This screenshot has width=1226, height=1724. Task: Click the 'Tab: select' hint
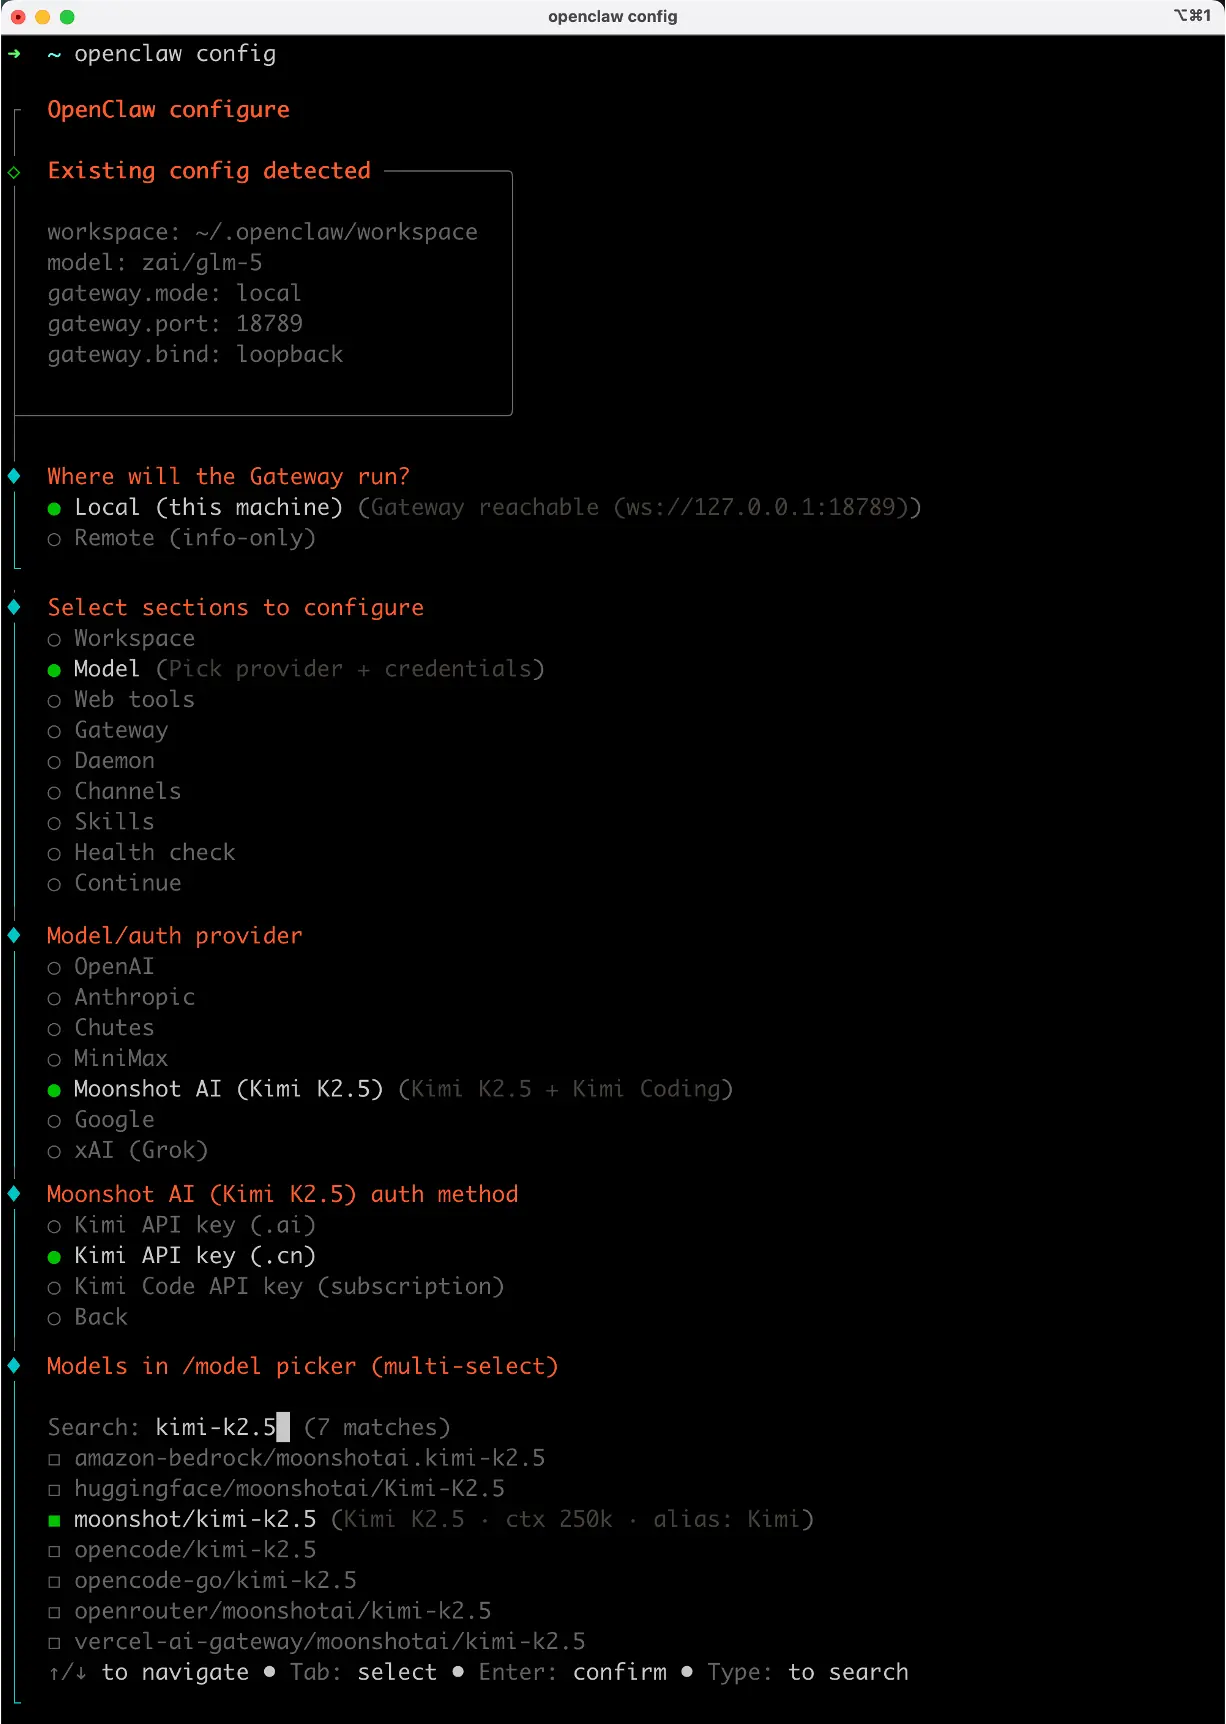click(x=363, y=1673)
